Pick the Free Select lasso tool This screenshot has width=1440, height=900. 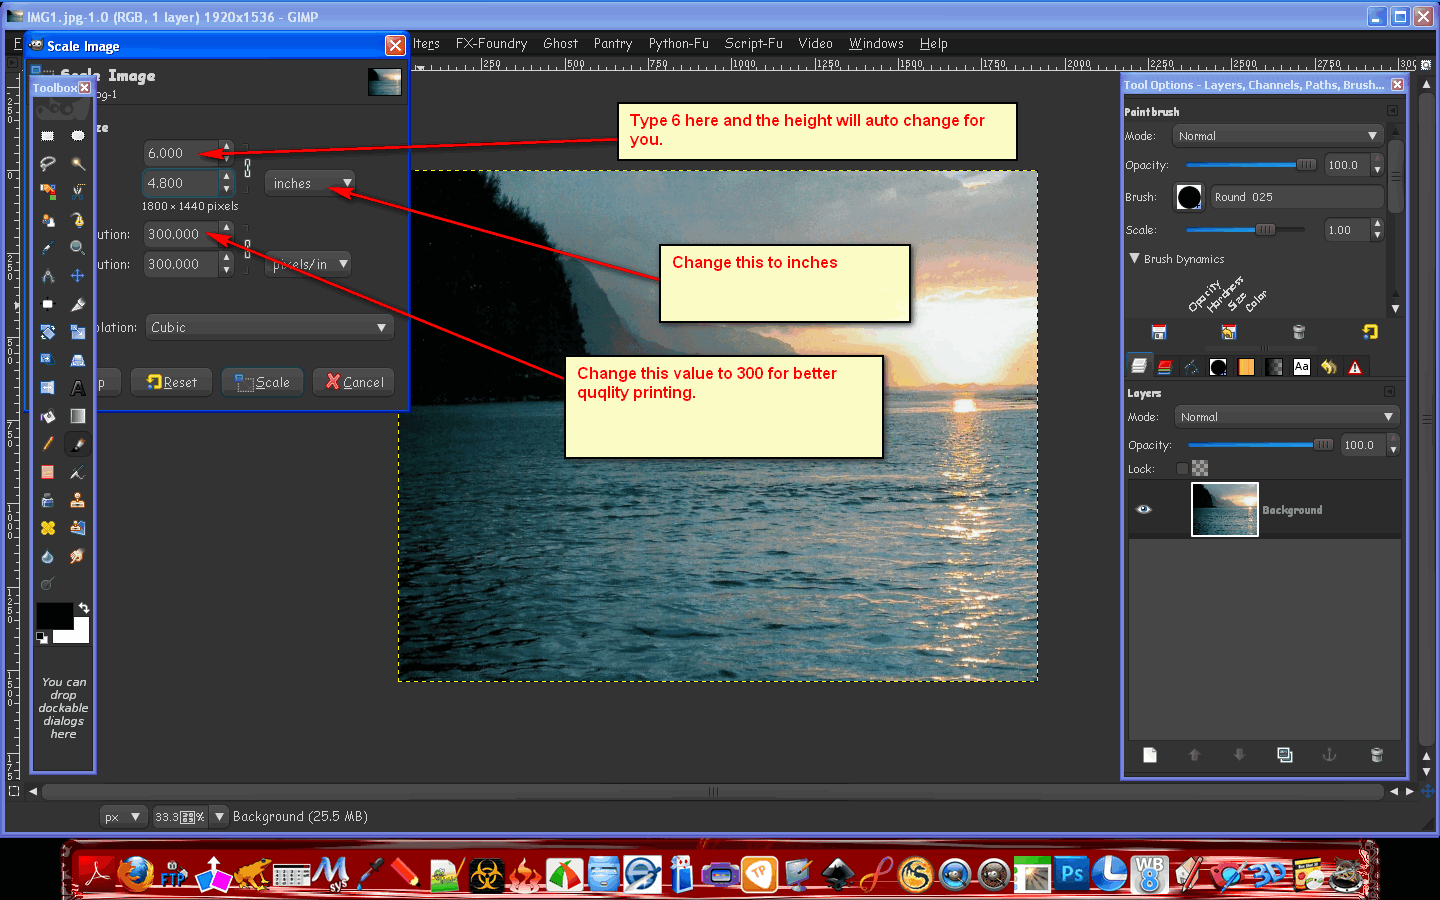[x=47, y=163]
